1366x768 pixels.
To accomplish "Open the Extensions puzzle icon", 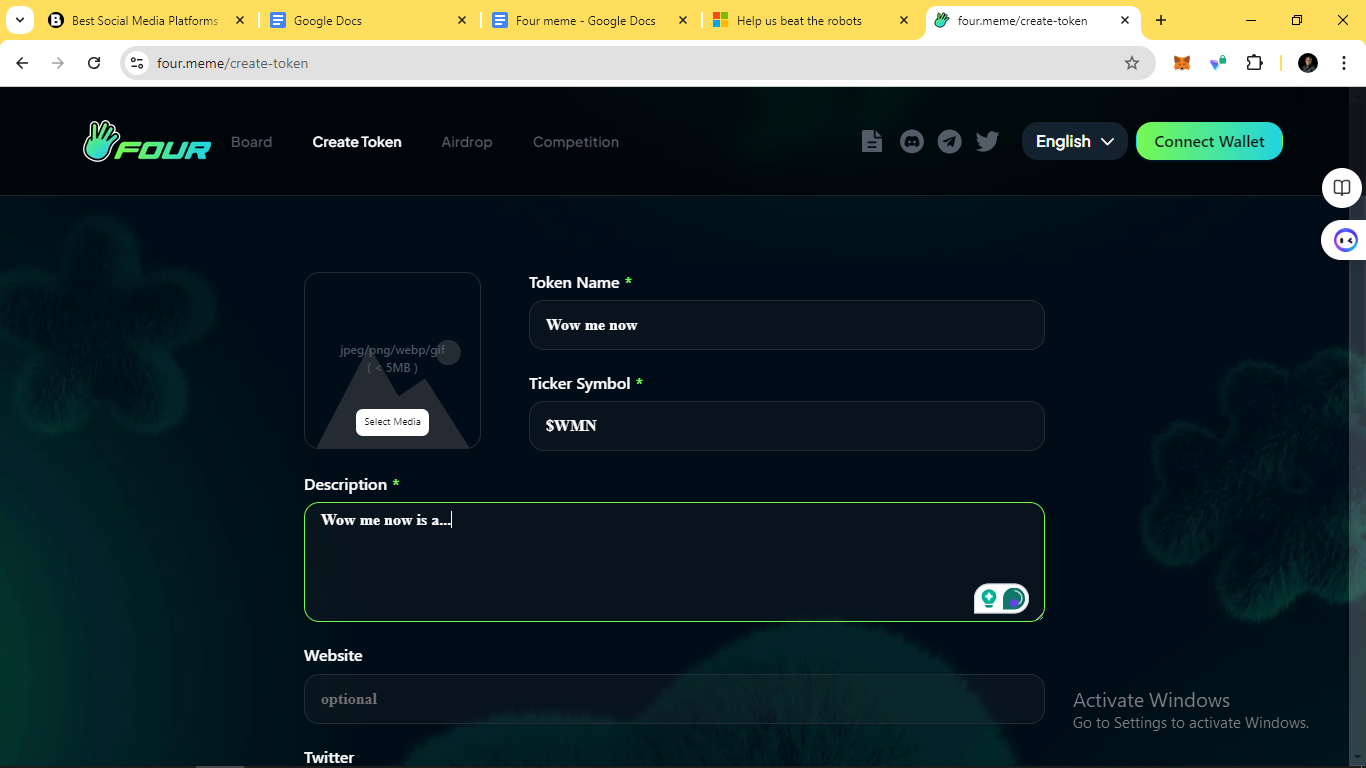I will pos(1254,63).
